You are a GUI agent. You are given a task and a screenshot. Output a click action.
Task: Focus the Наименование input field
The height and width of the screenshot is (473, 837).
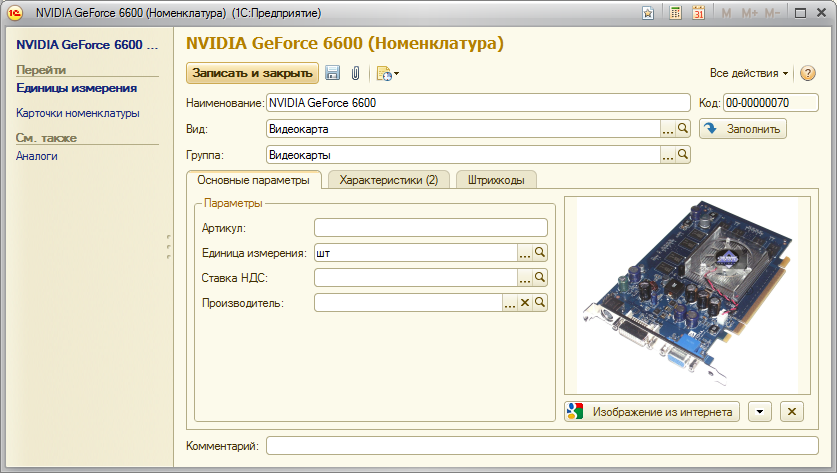pos(478,103)
